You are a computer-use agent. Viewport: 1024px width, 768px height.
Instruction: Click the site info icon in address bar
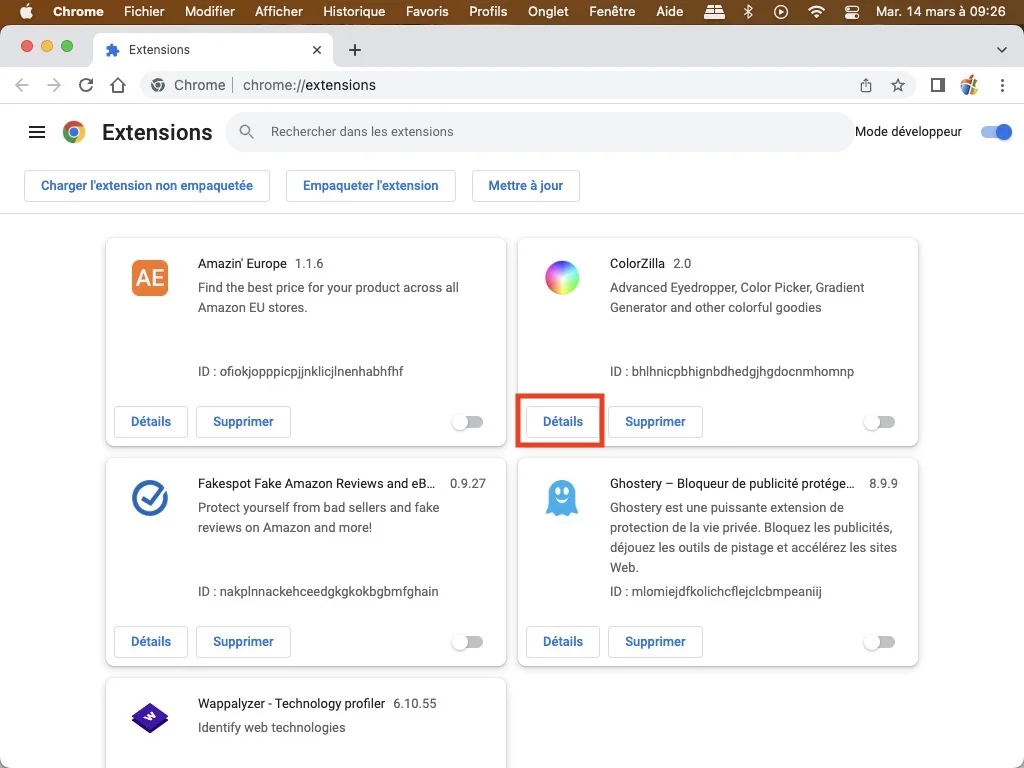[x=158, y=85]
